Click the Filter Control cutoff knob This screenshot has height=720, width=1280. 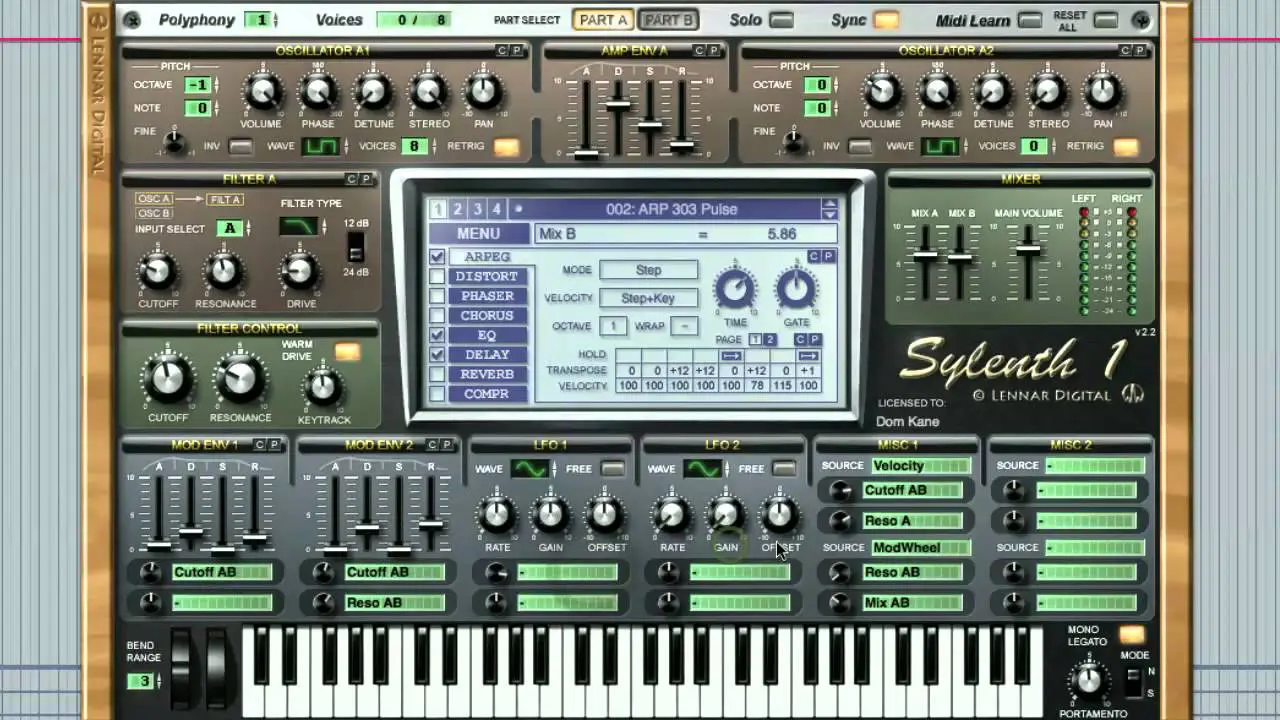click(x=167, y=381)
